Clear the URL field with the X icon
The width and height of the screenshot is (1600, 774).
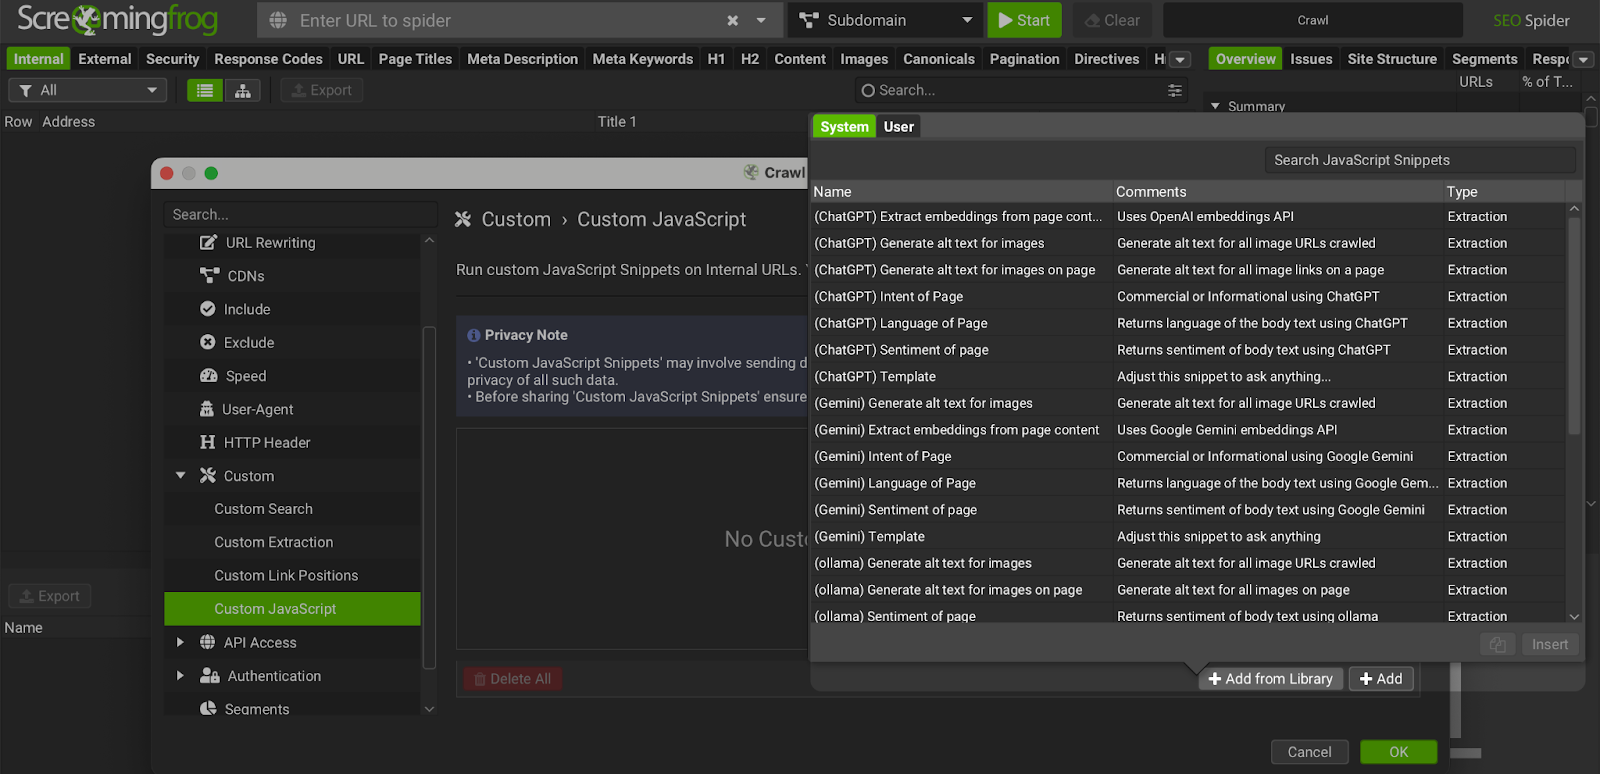click(733, 20)
